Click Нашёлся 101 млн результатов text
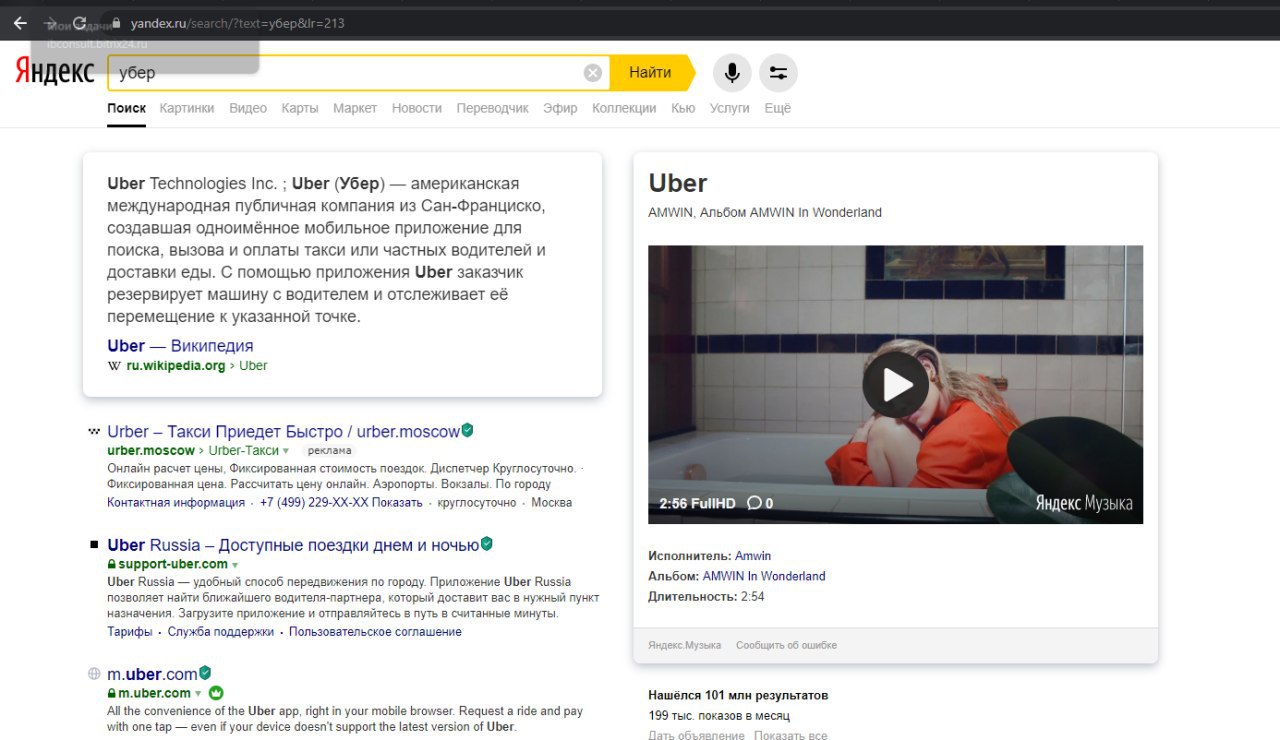The height and width of the screenshot is (740, 1280). 738,695
